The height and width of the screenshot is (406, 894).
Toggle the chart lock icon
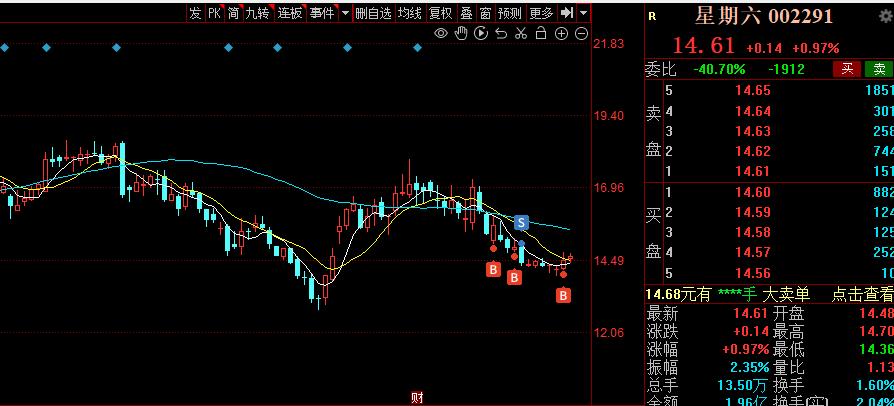(x=541, y=34)
